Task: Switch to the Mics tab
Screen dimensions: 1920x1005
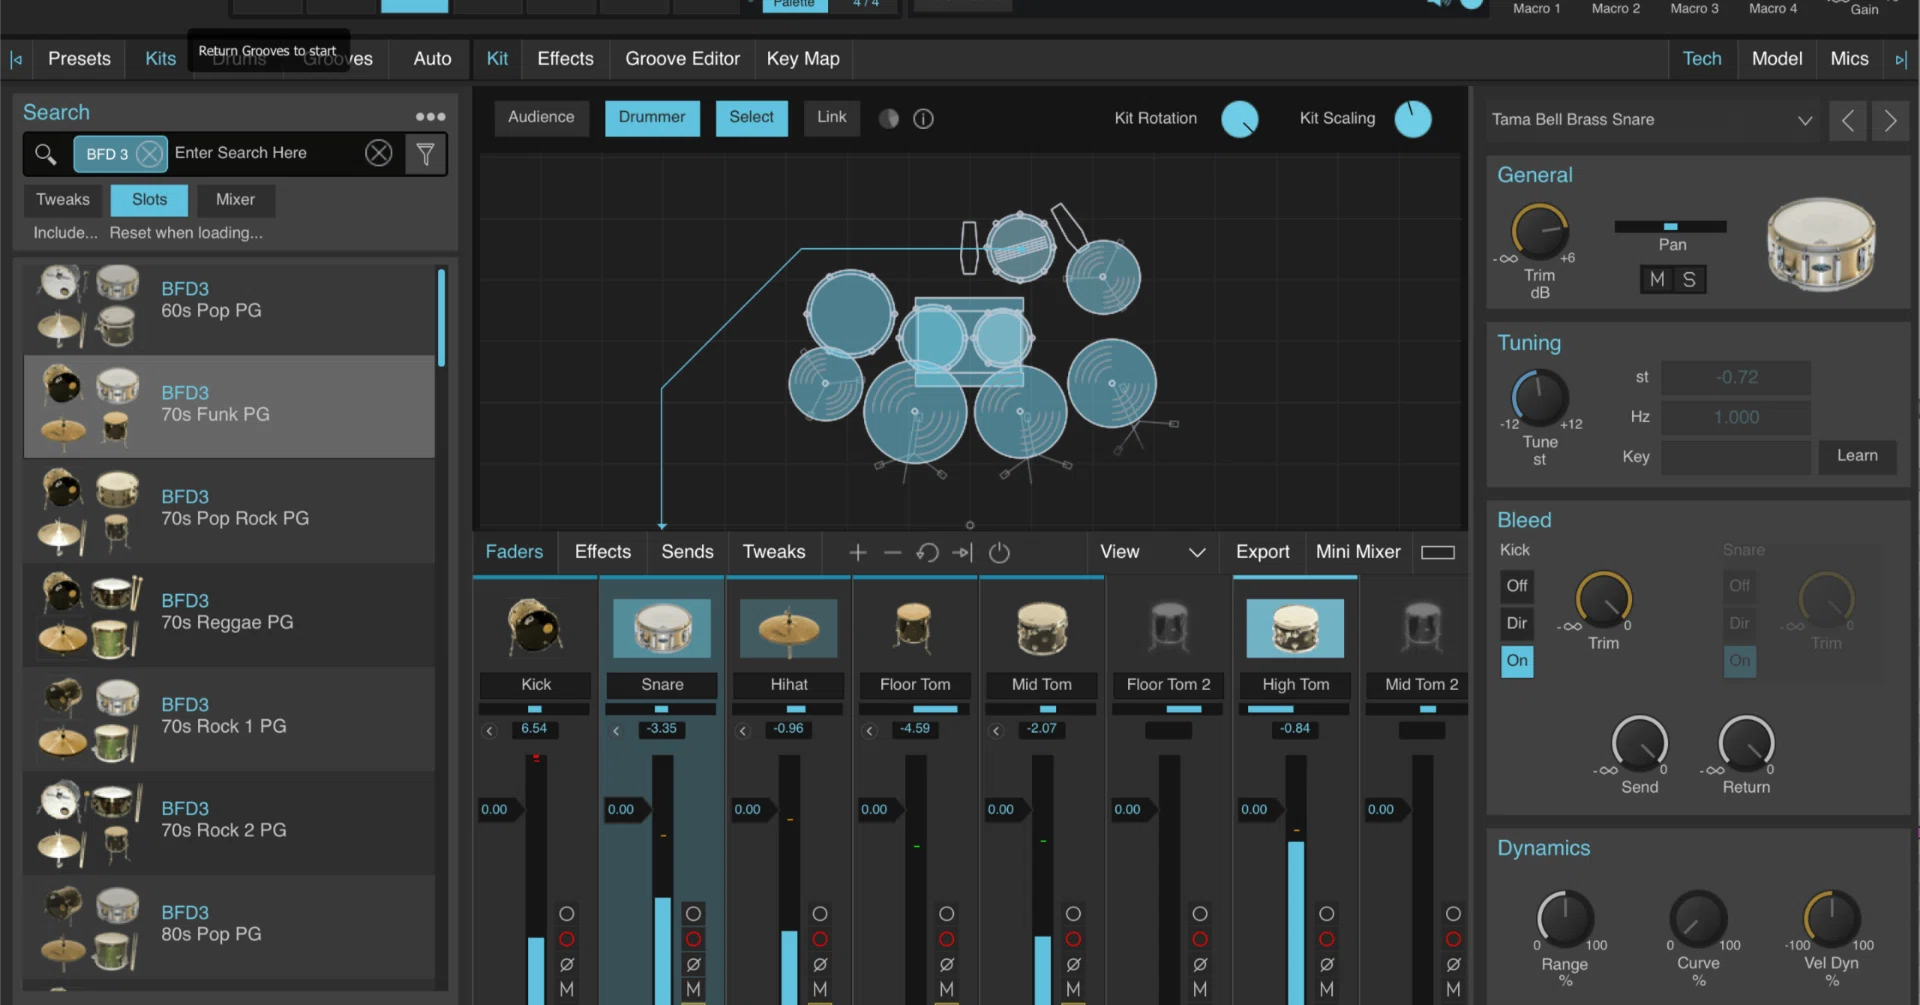Action: pyautogui.click(x=1849, y=59)
